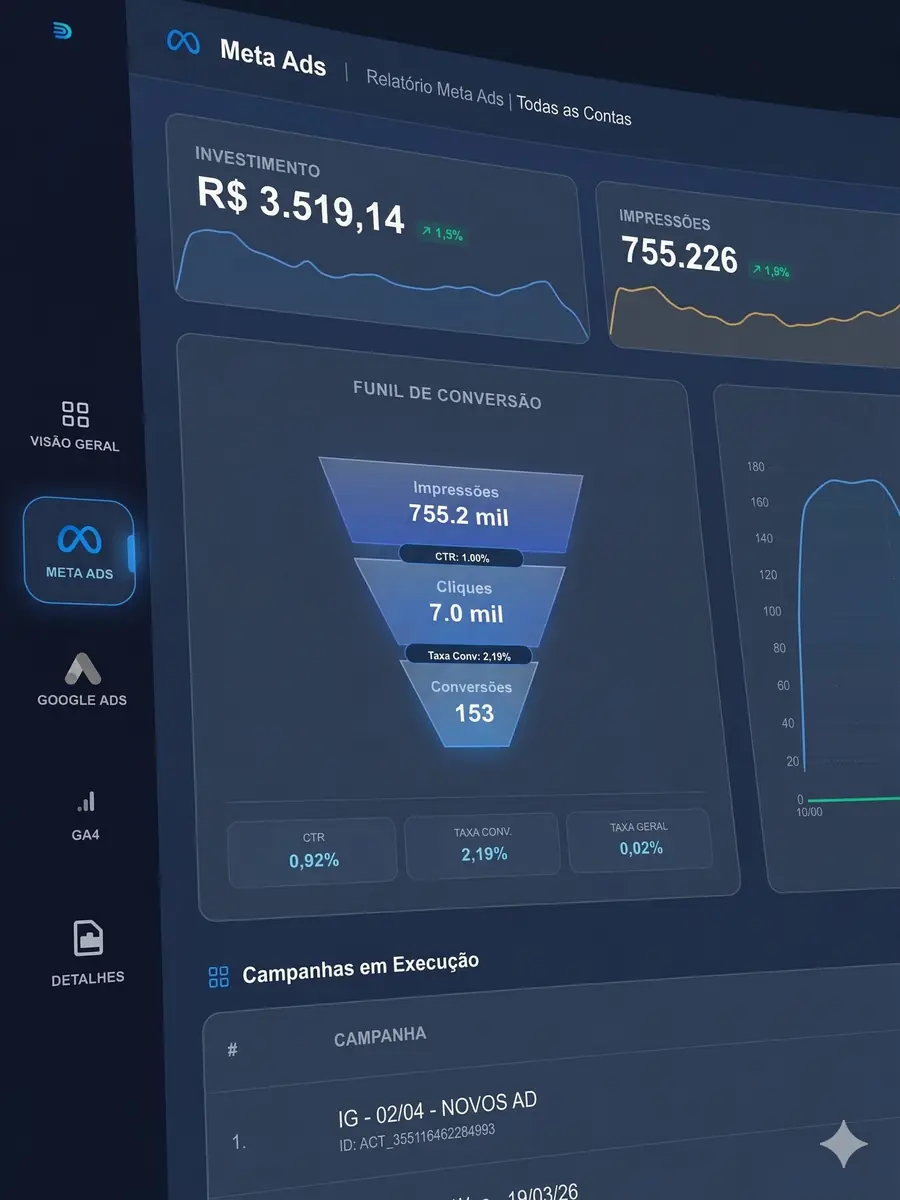This screenshot has height=1200, width=900.
Task: Click grid icon beside Campanhas em Execução
Action: click(x=218, y=977)
